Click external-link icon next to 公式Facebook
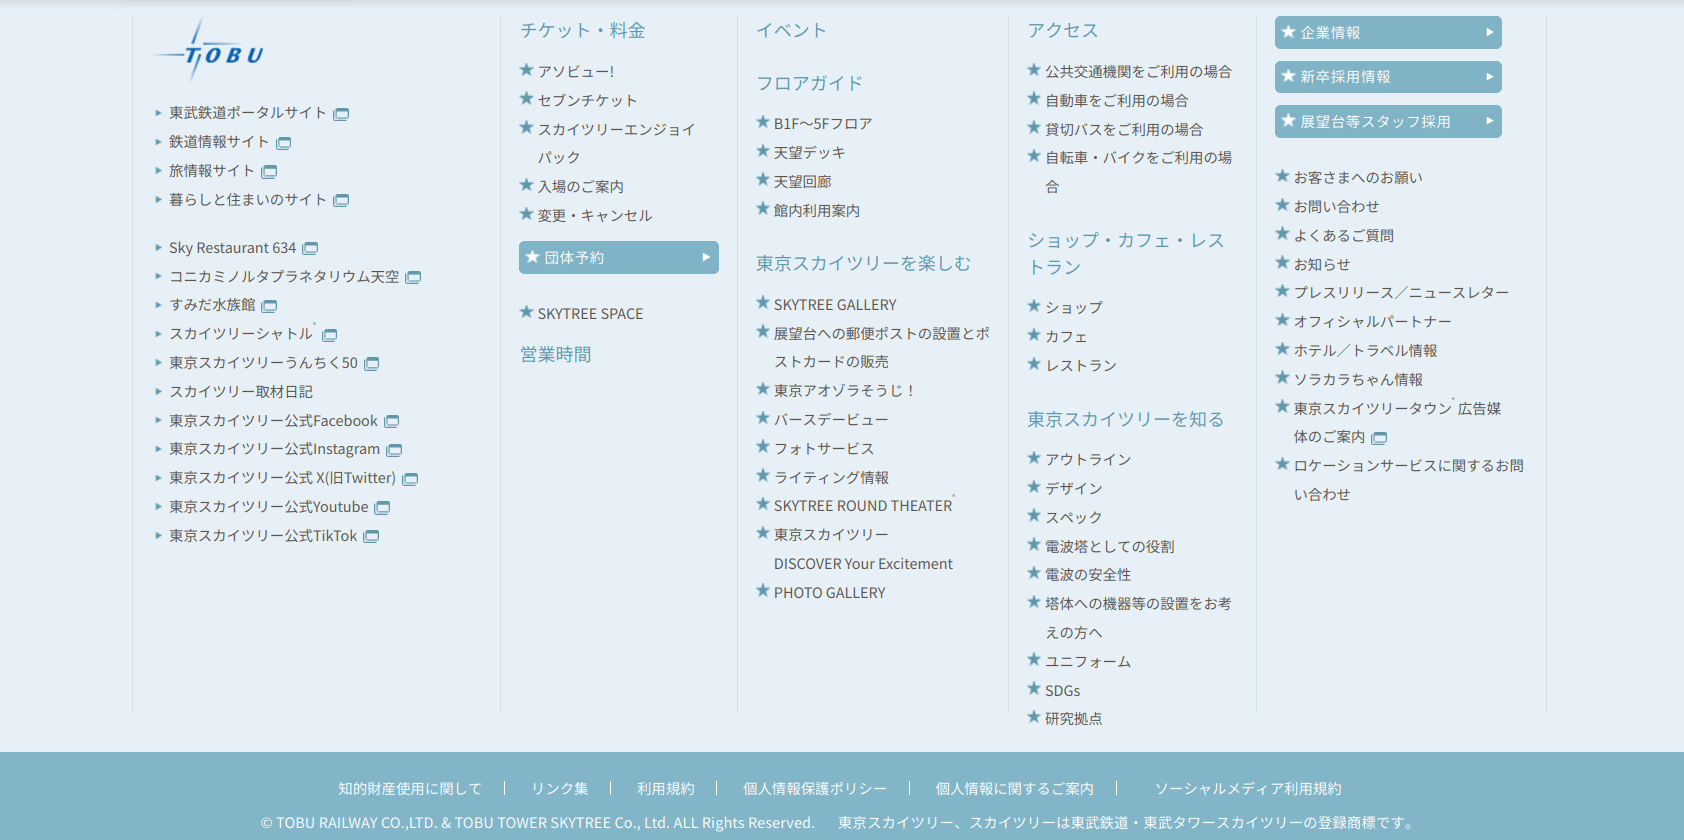 click(392, 422)
